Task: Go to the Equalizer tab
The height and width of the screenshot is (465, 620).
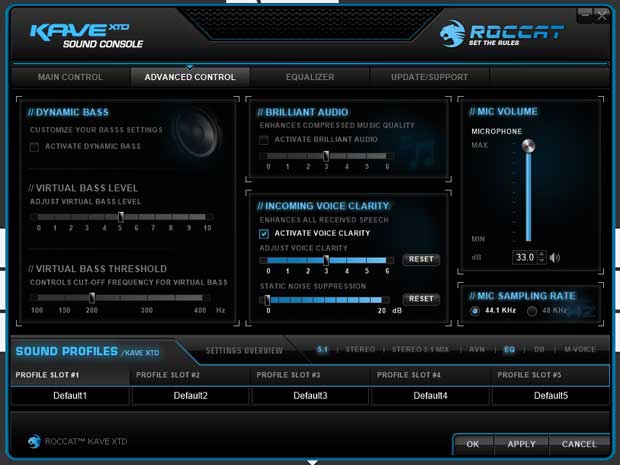Action: 310,77
